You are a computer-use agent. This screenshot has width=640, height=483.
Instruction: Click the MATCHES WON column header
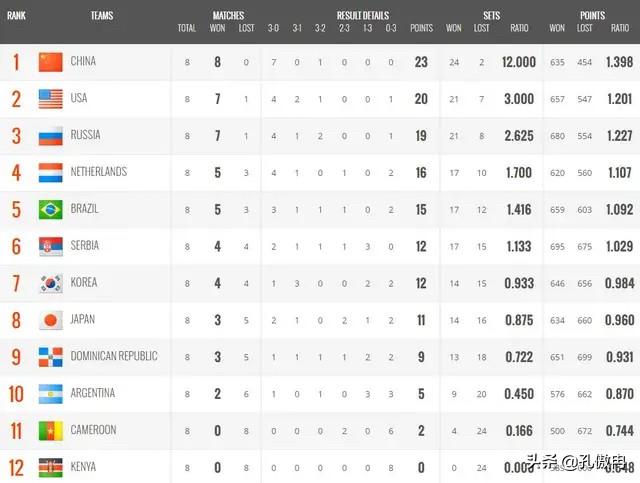[217, 28]
